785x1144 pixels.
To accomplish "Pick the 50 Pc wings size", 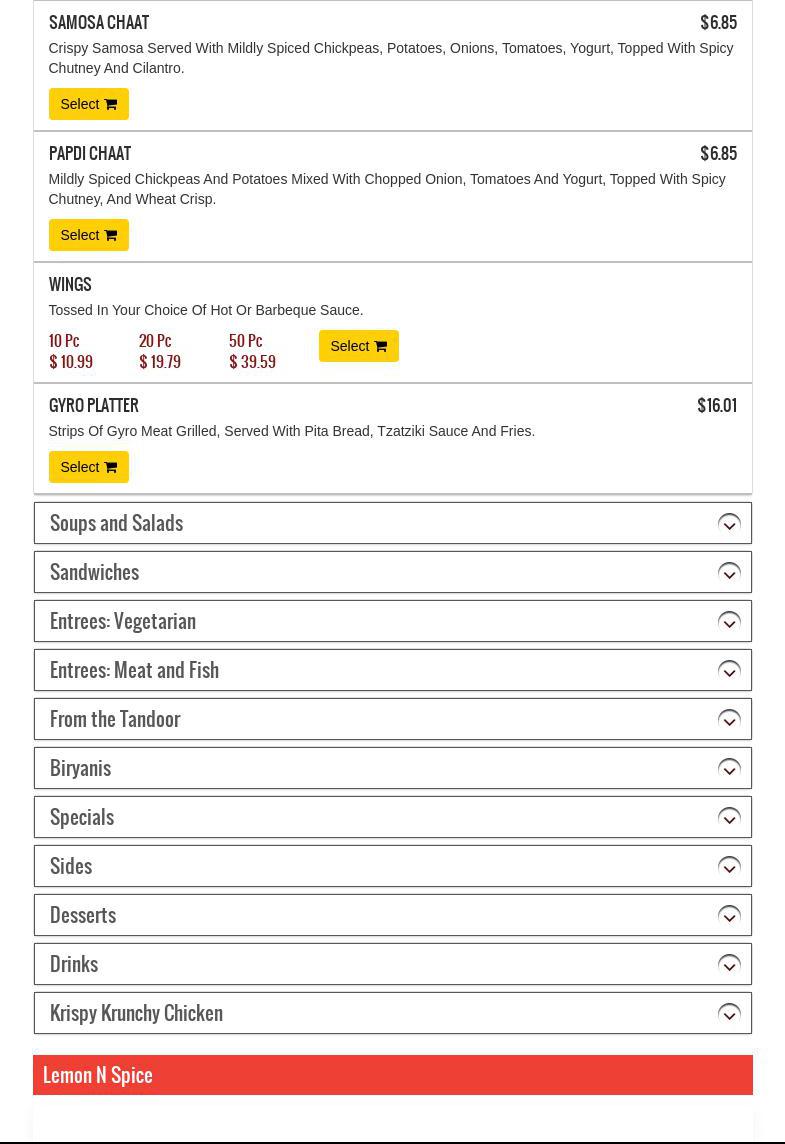I will tap(252, 351).
